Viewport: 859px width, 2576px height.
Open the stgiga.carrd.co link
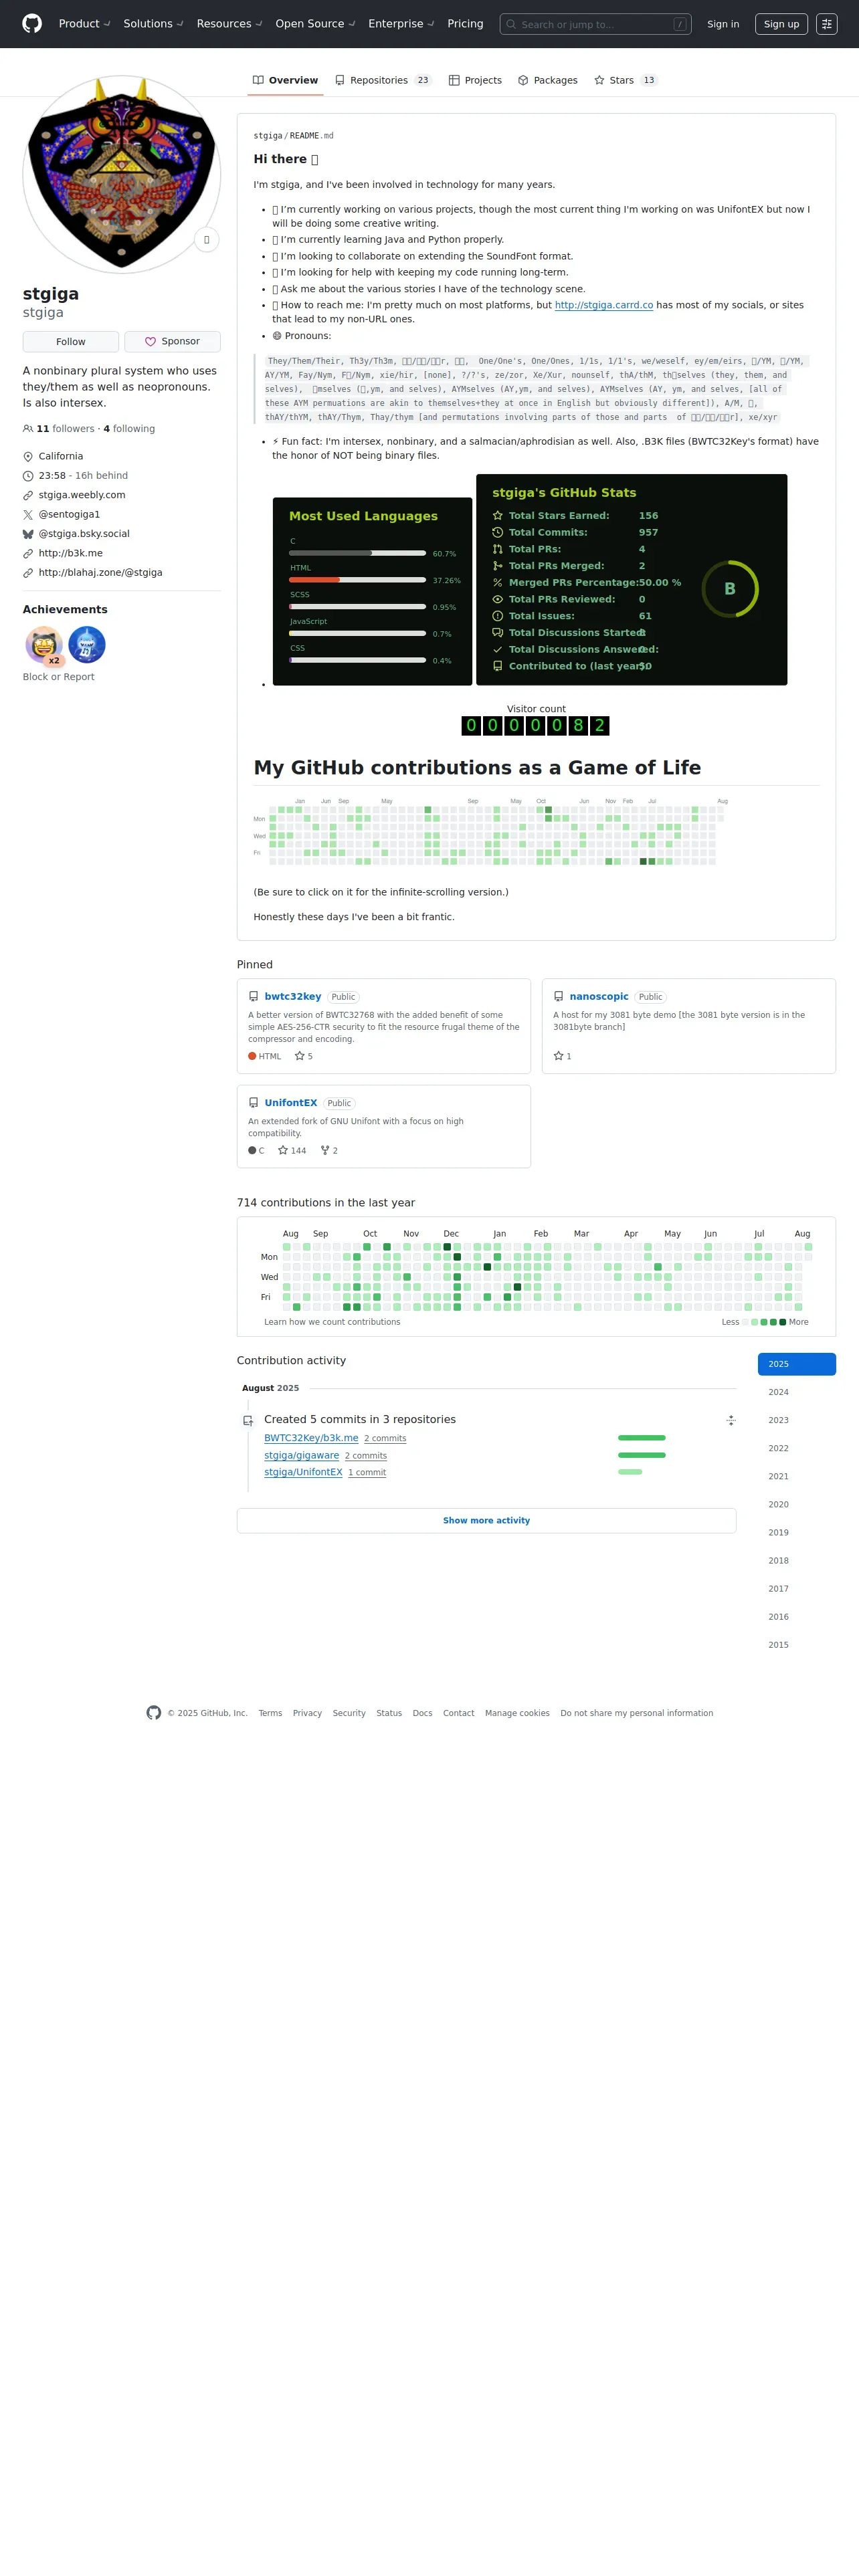pyautogui.click(x=604, y=305)
